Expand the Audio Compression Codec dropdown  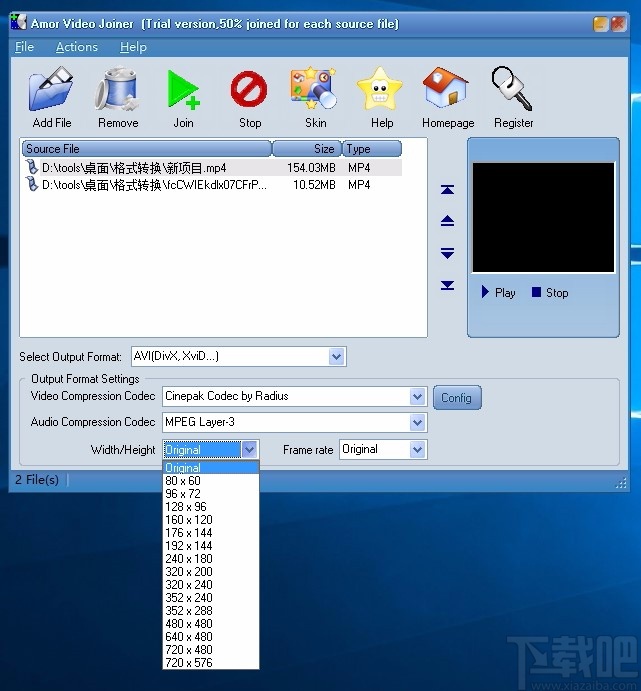[417, 423]
